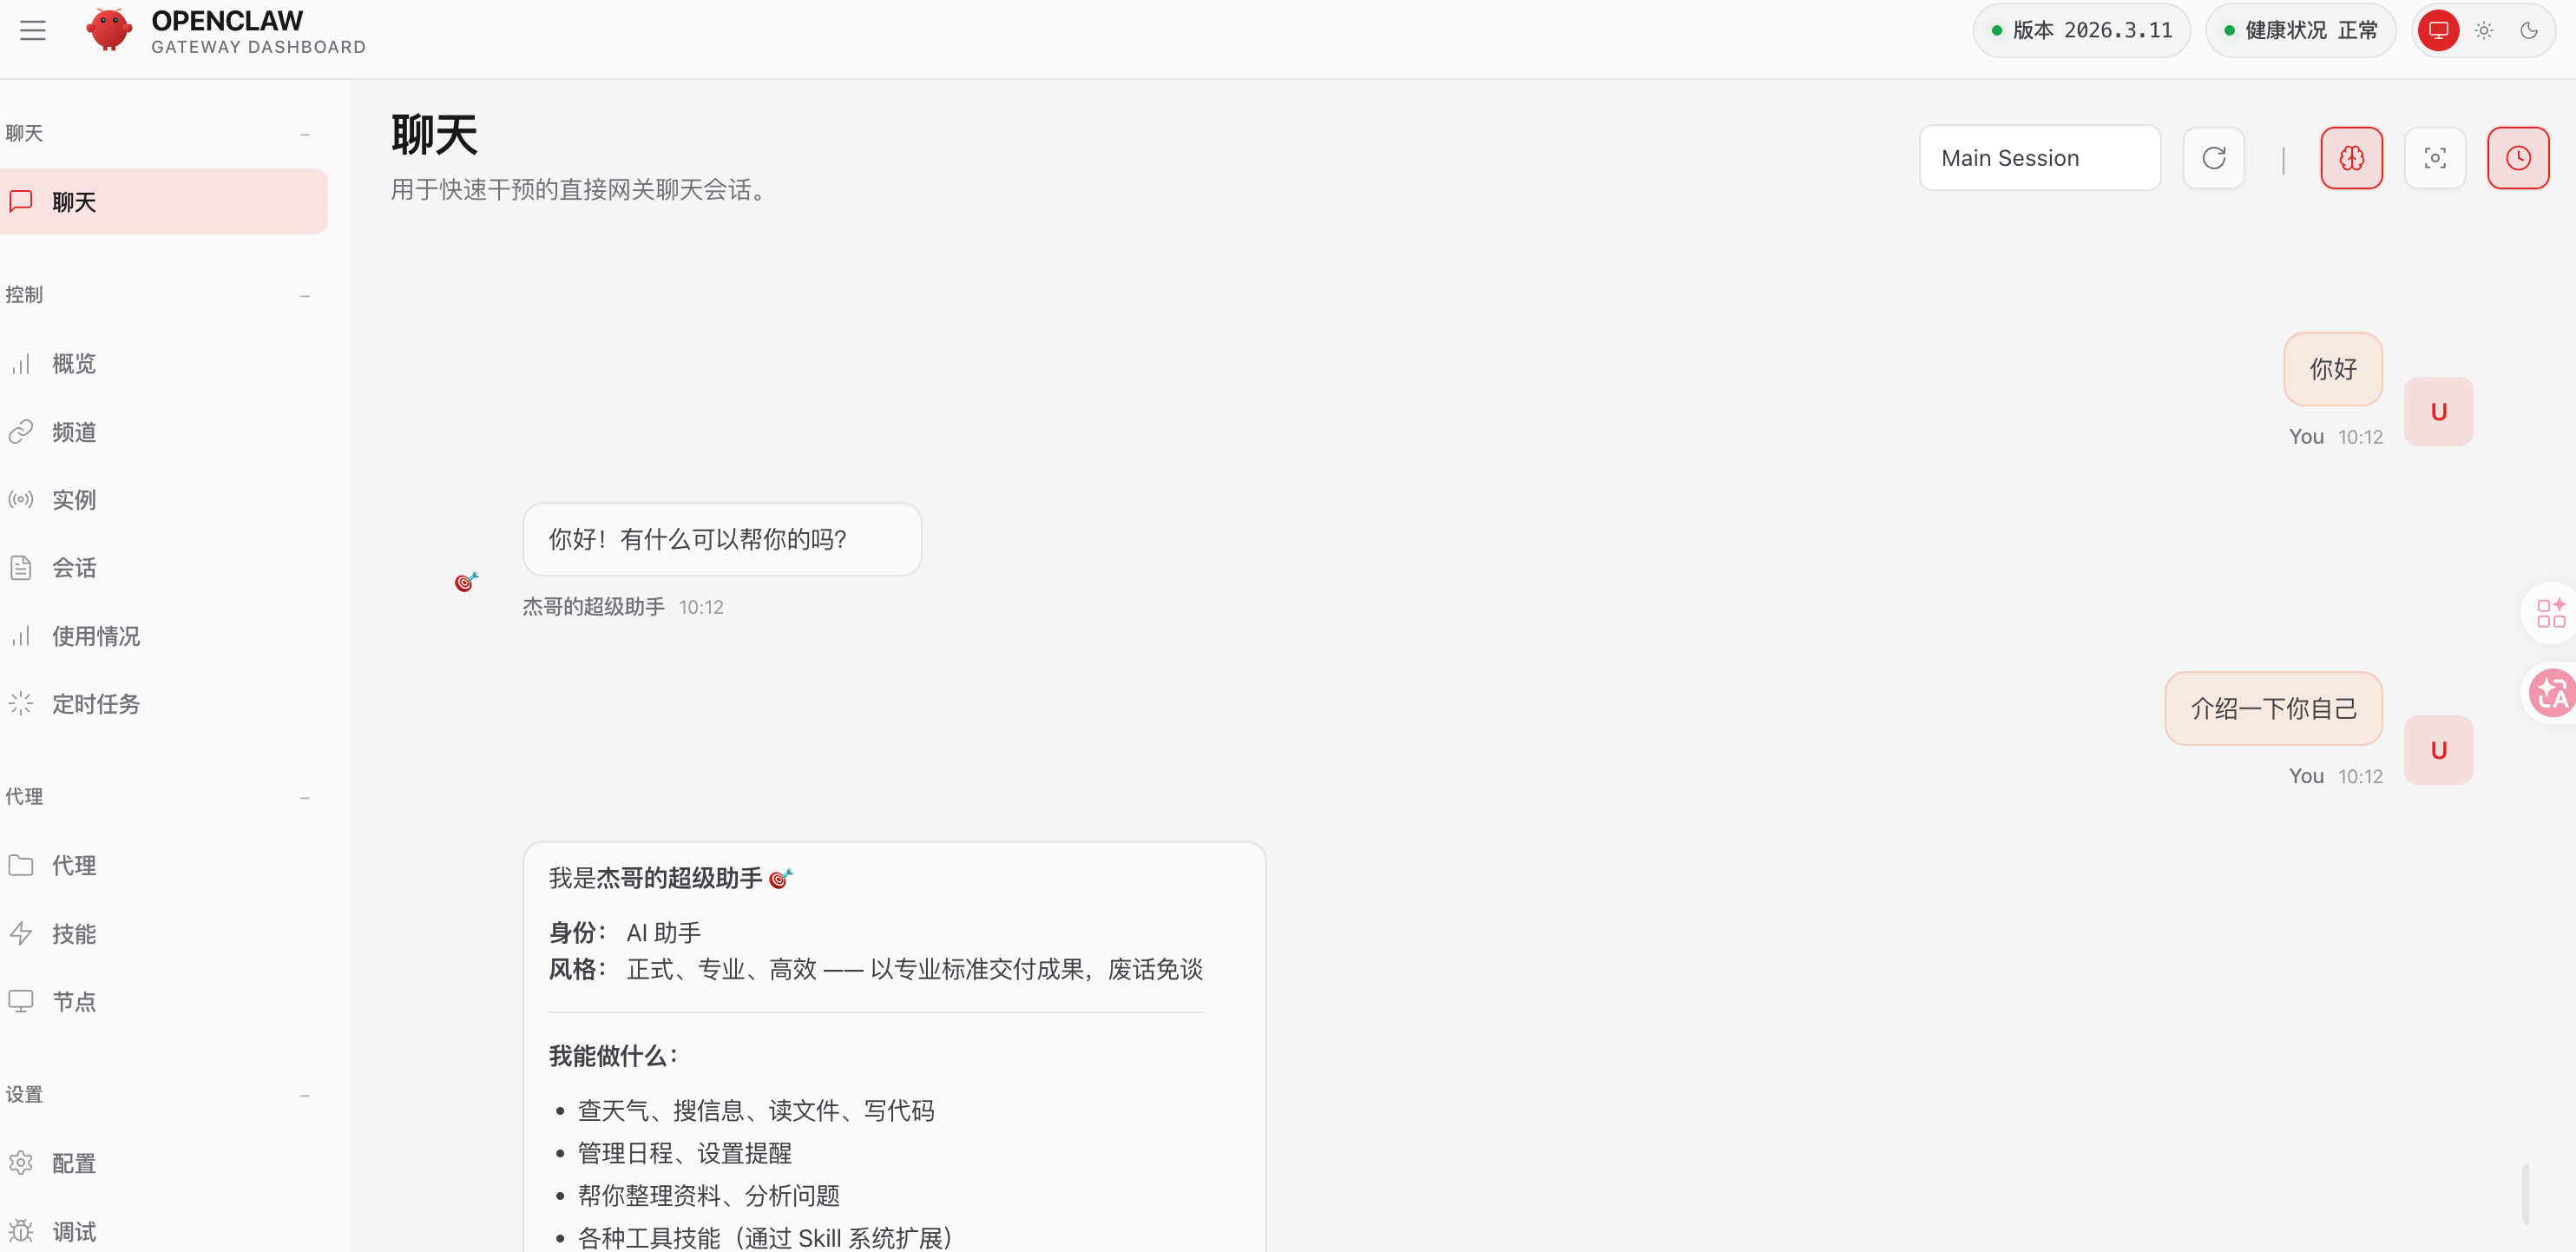
Task: Select the system theme monitor icon
Action: click(2438, 30)
